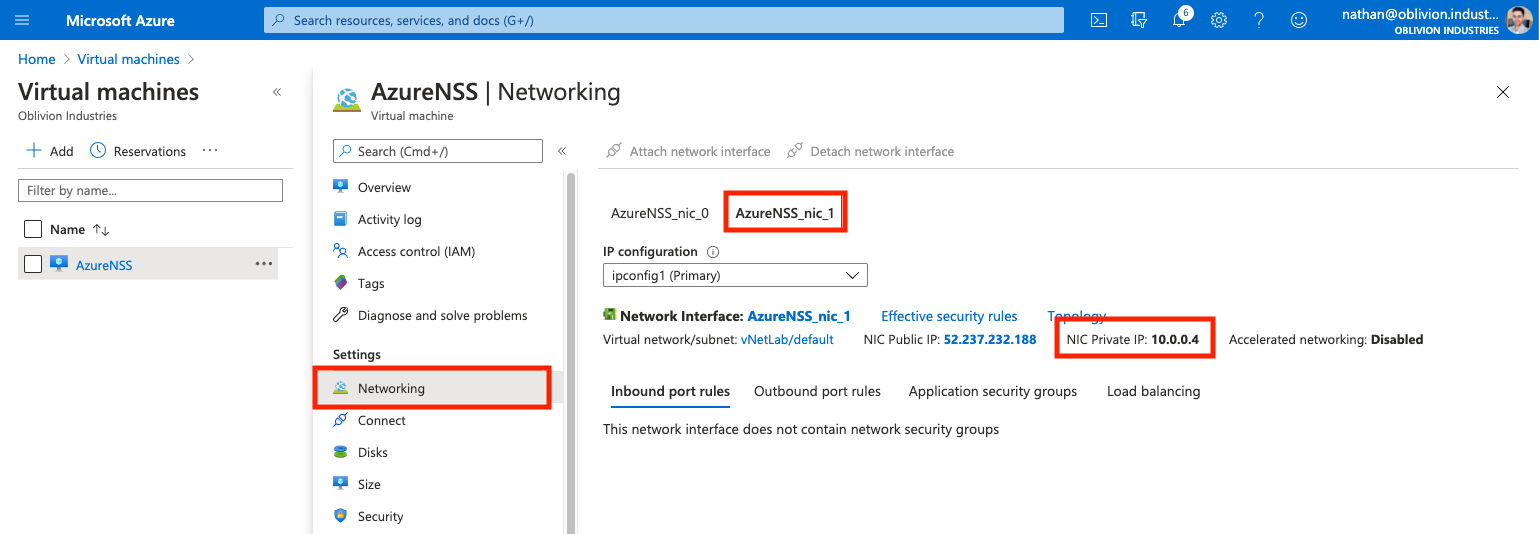
Task: Click the help question mark icon
Action: tap(1259, 20)
